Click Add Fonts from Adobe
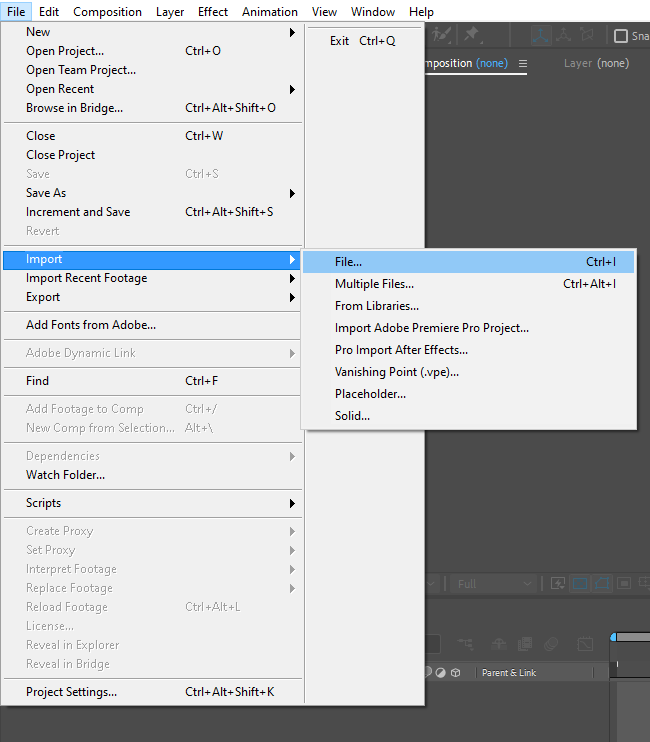Viewport: 650px width, 742px height. pyautogui.click(x=91, y=325)
